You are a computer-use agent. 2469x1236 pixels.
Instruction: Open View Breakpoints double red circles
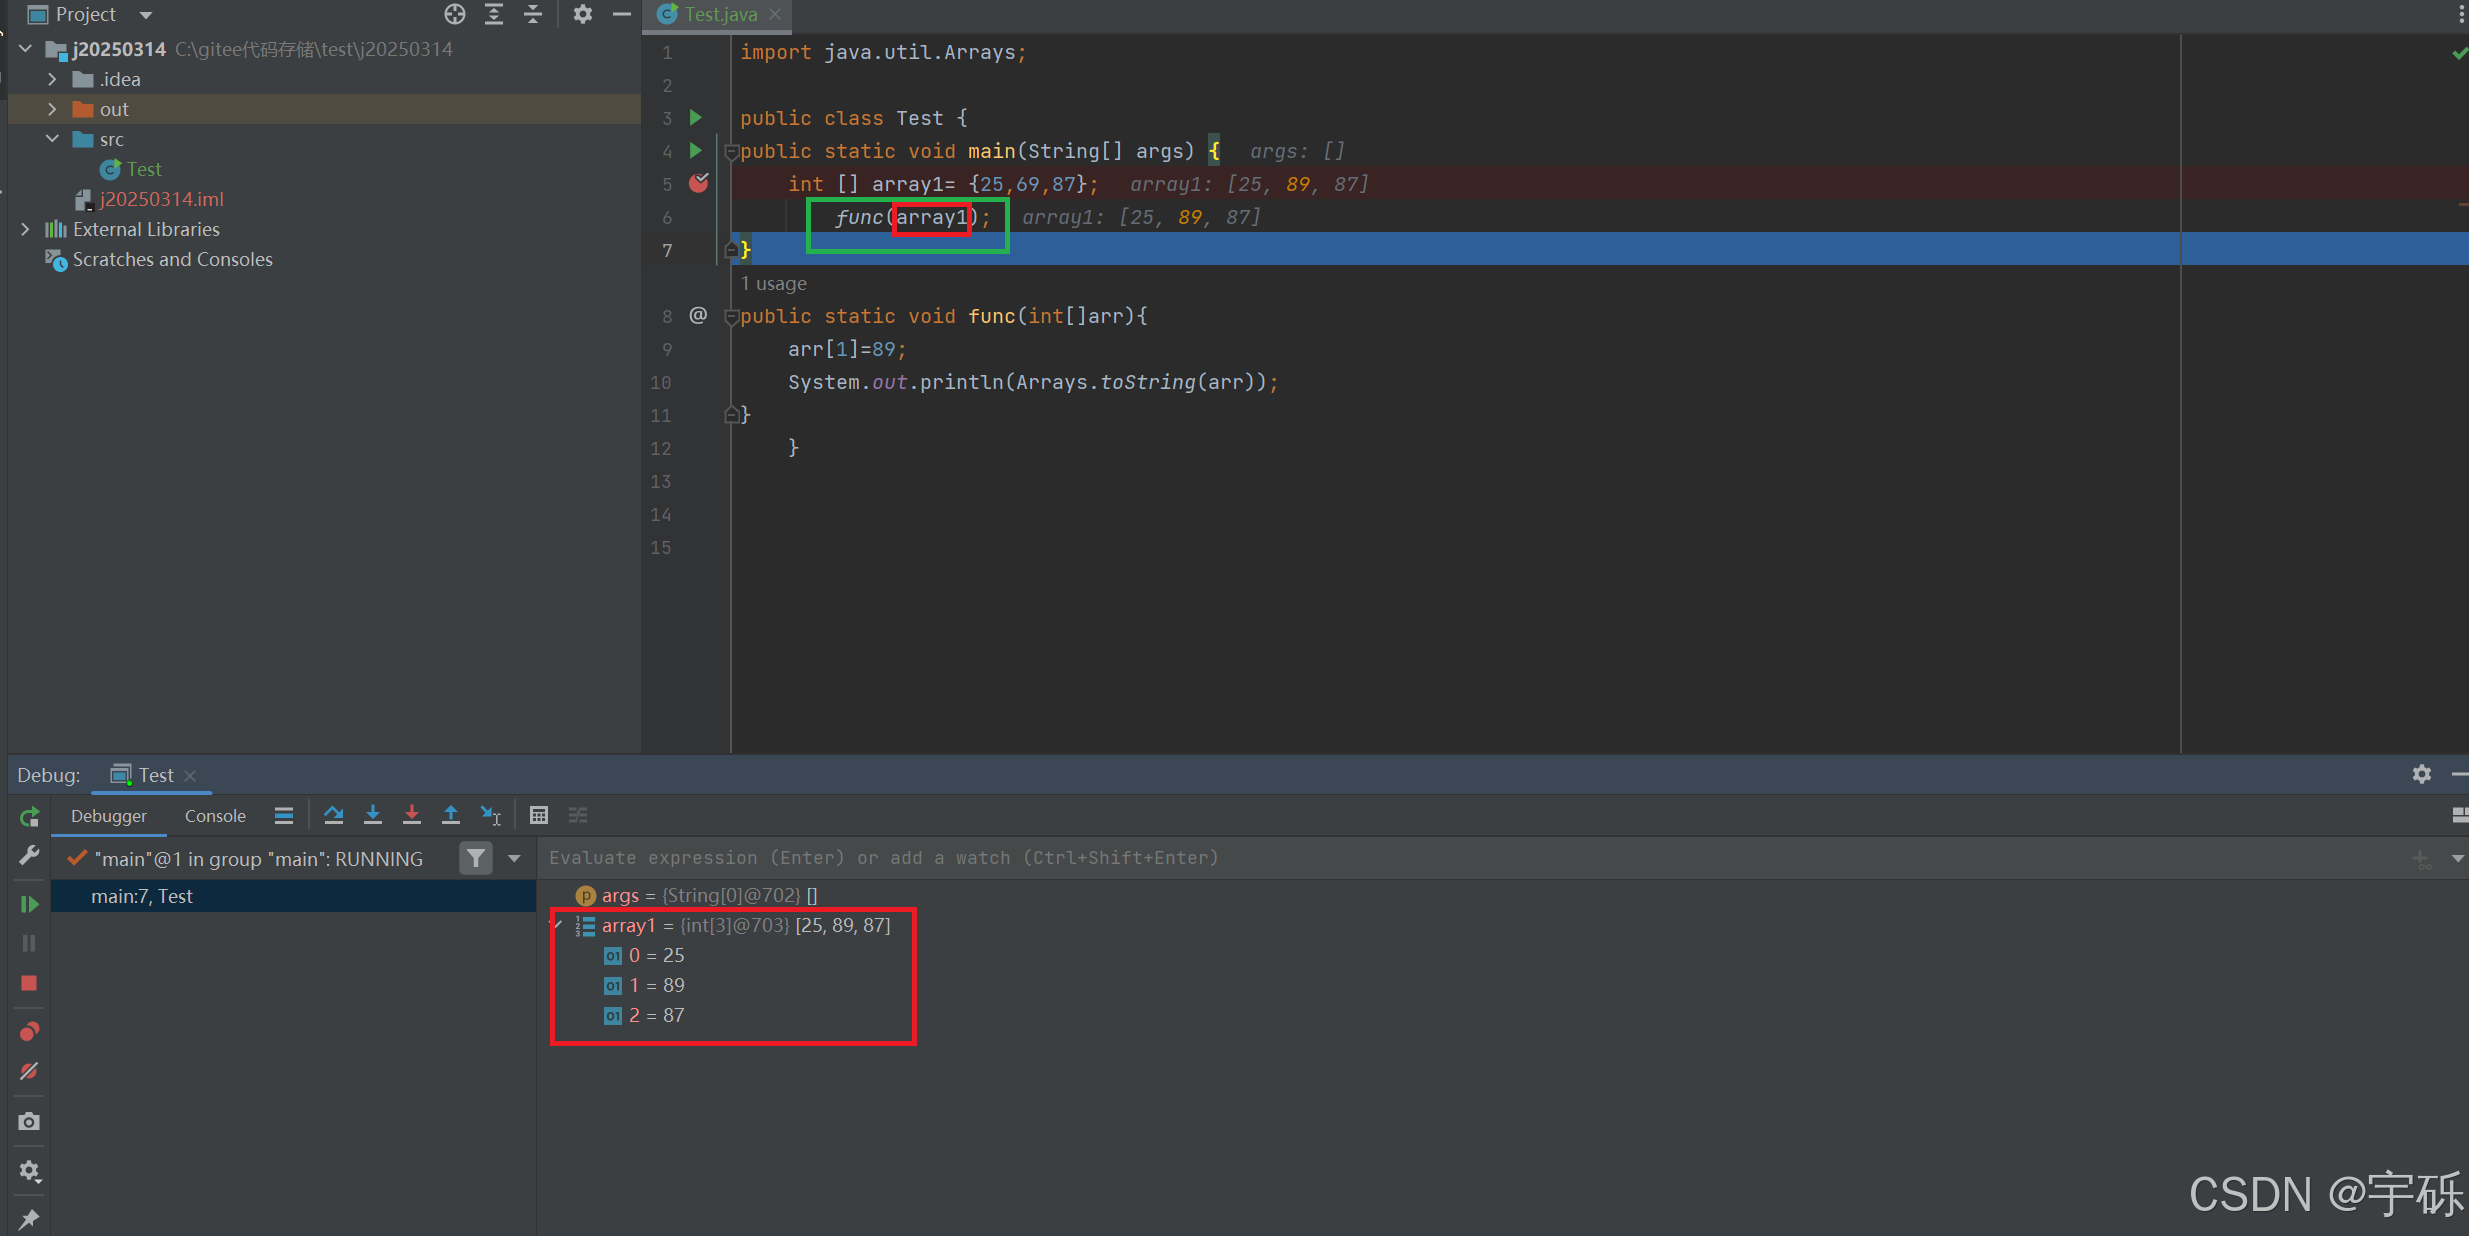pyautogui.click(x=29, y=1031)
